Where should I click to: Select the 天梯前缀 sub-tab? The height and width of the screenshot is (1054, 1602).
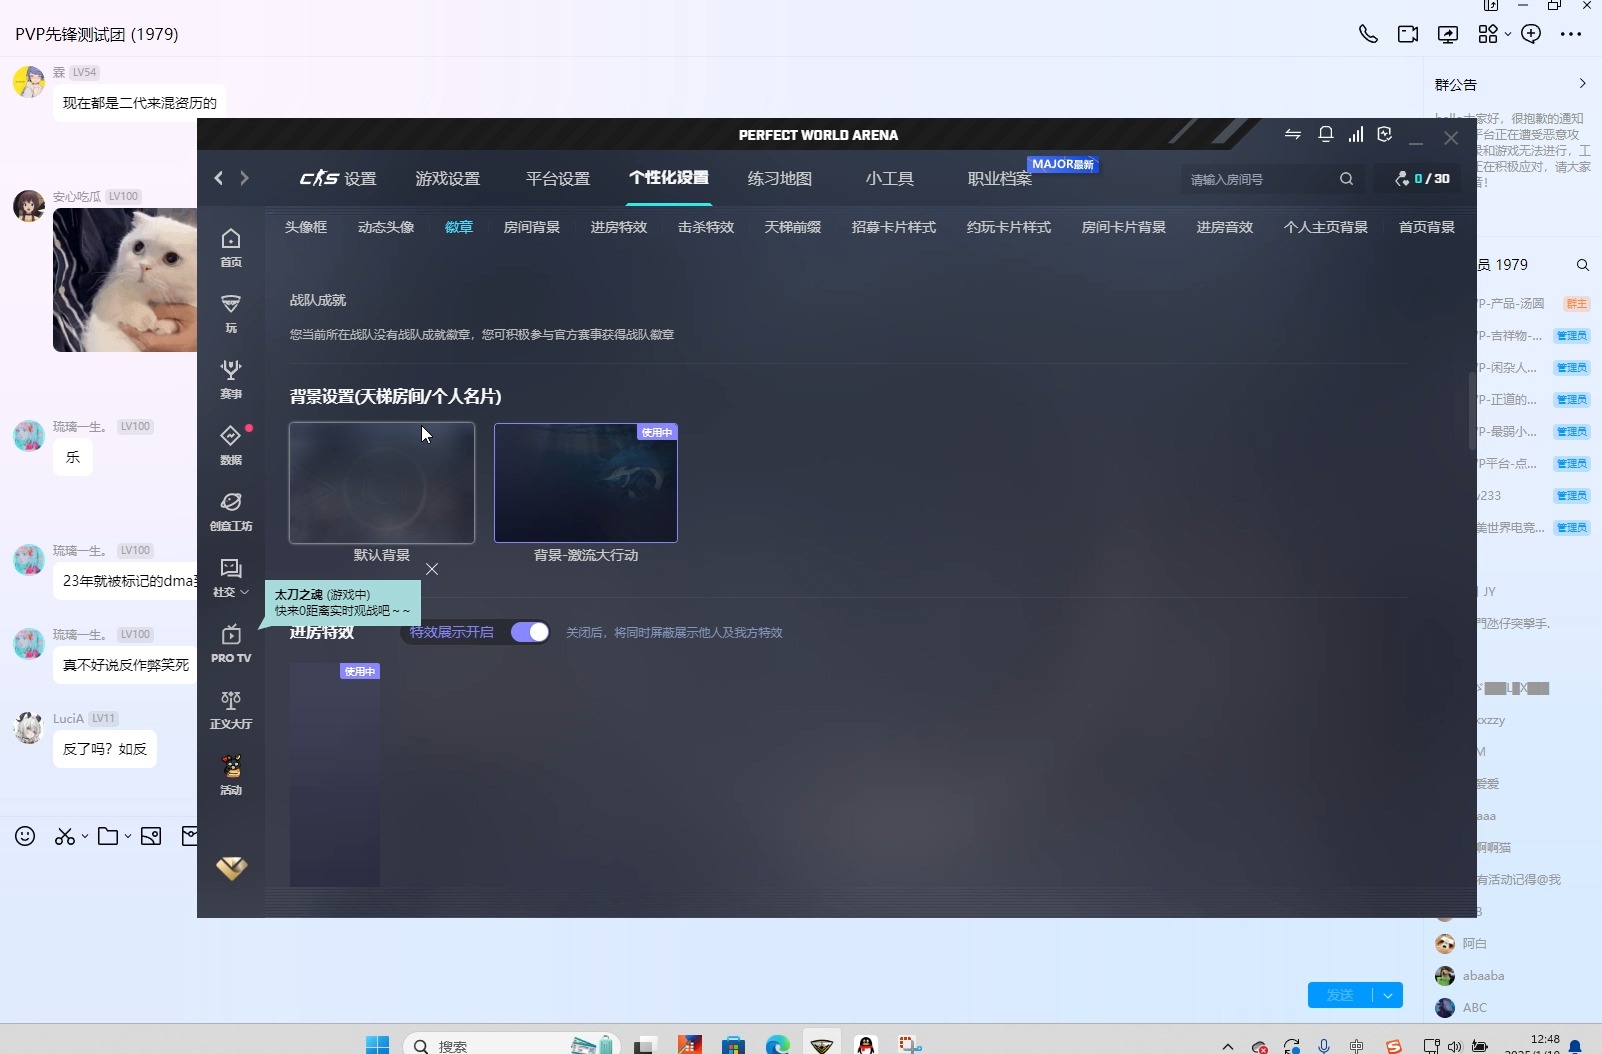tap(793, 228)
